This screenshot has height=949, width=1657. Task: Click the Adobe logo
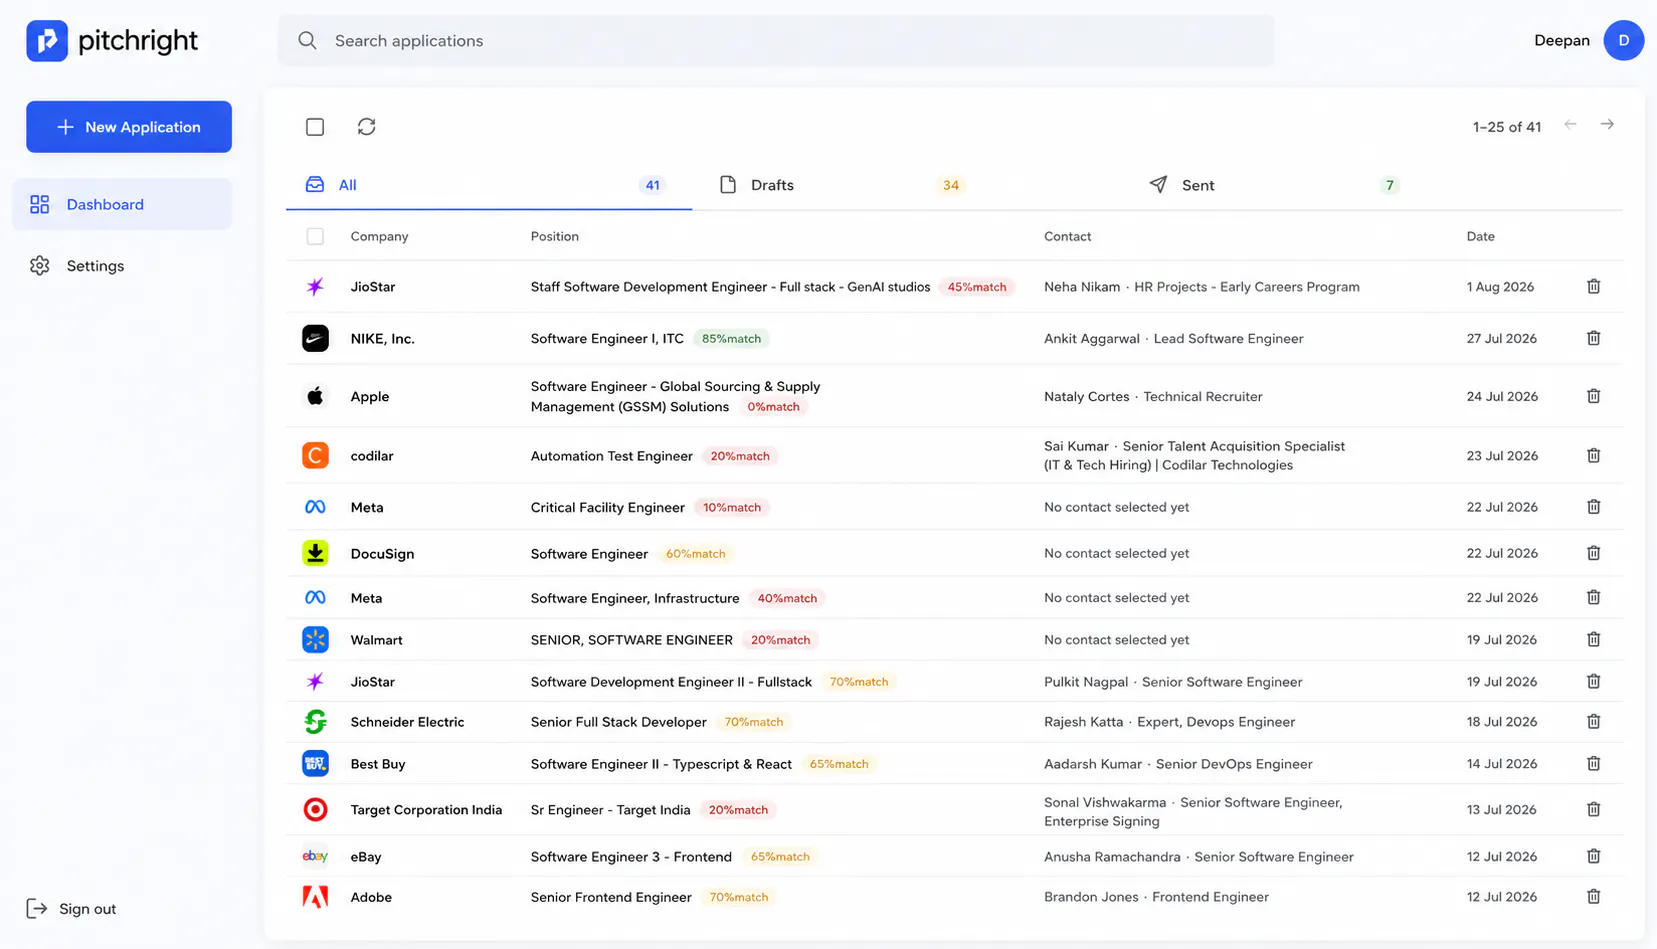coord(315,897)
